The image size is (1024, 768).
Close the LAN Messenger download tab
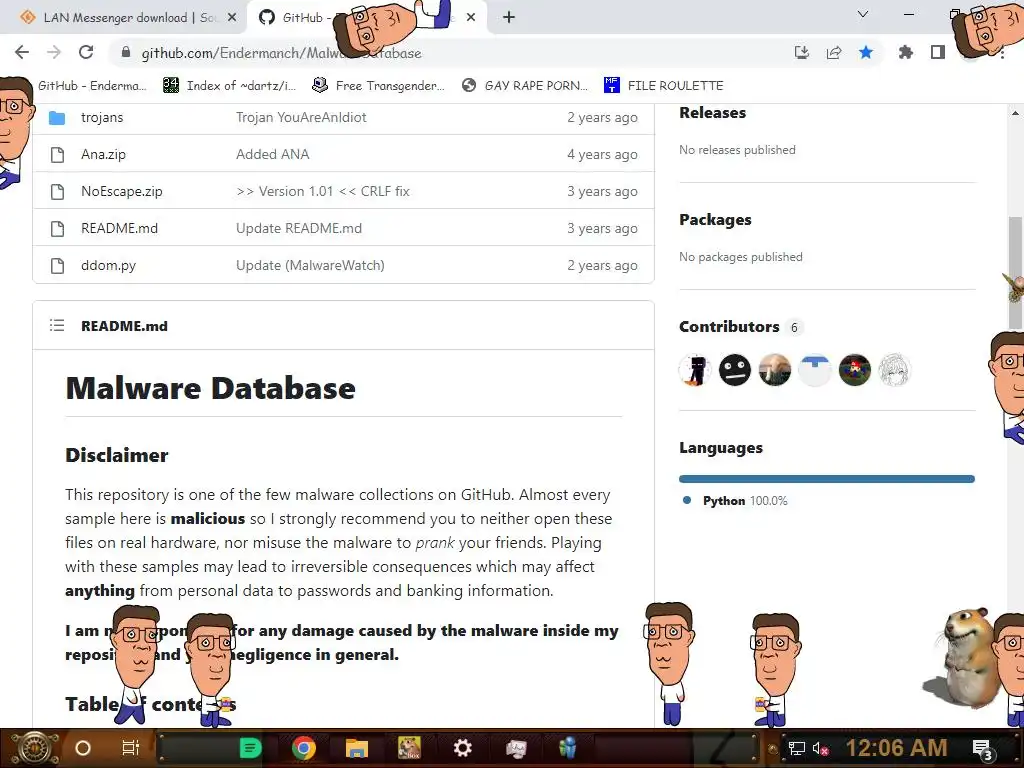click(232, 18)
